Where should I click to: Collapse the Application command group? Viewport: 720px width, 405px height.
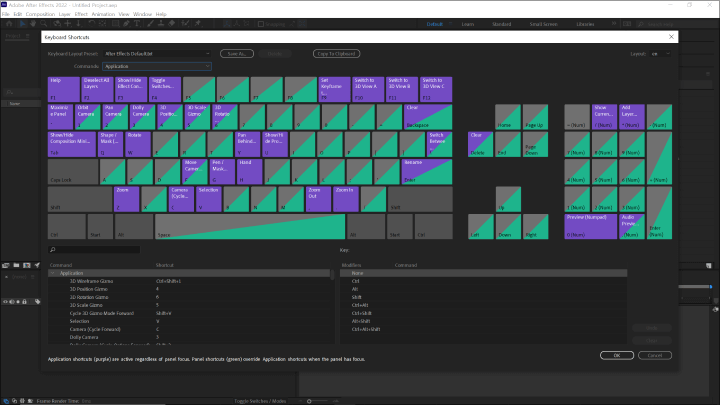point(52,273)
